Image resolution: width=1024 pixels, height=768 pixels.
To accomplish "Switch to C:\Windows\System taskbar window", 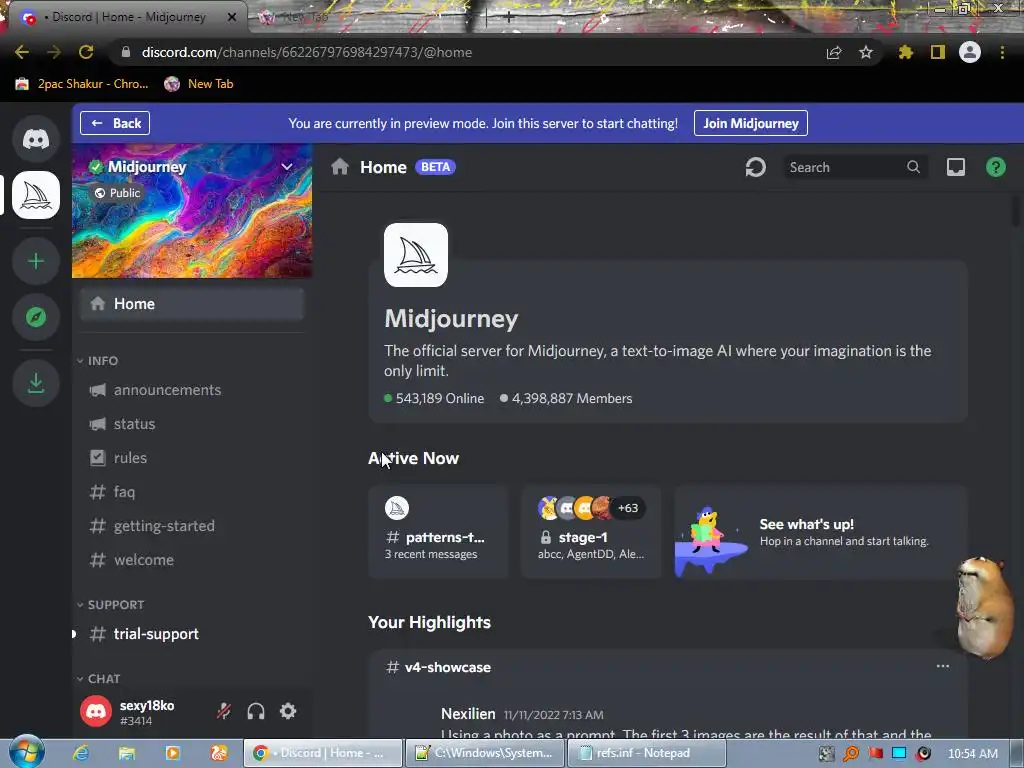I will pos(485,753).
